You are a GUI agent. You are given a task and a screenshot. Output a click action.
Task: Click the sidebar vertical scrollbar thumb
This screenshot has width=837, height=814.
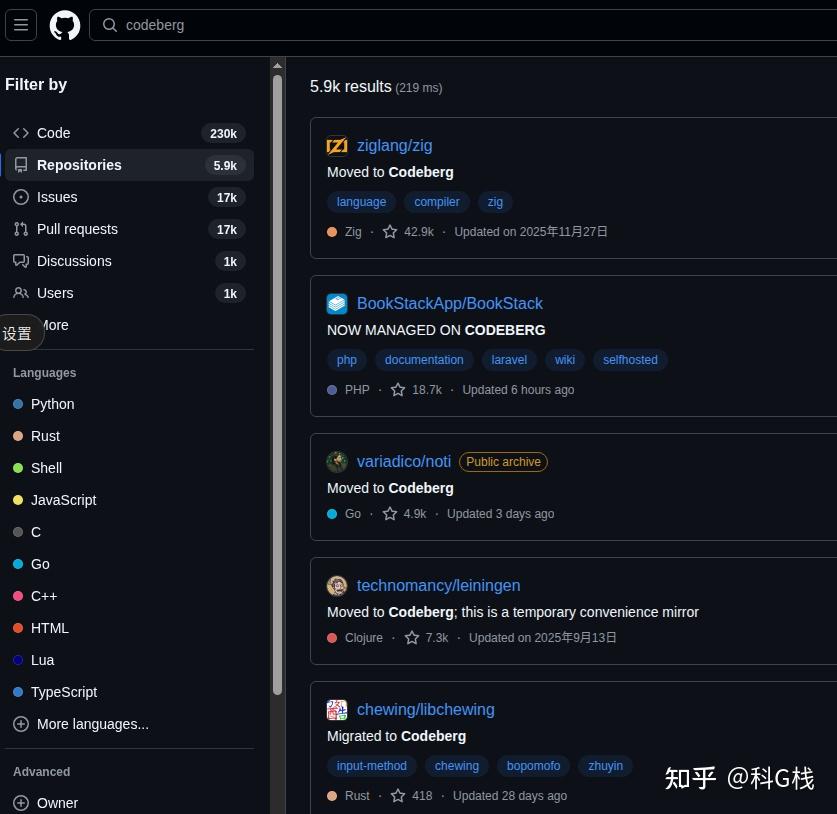(x=277, y=384)
